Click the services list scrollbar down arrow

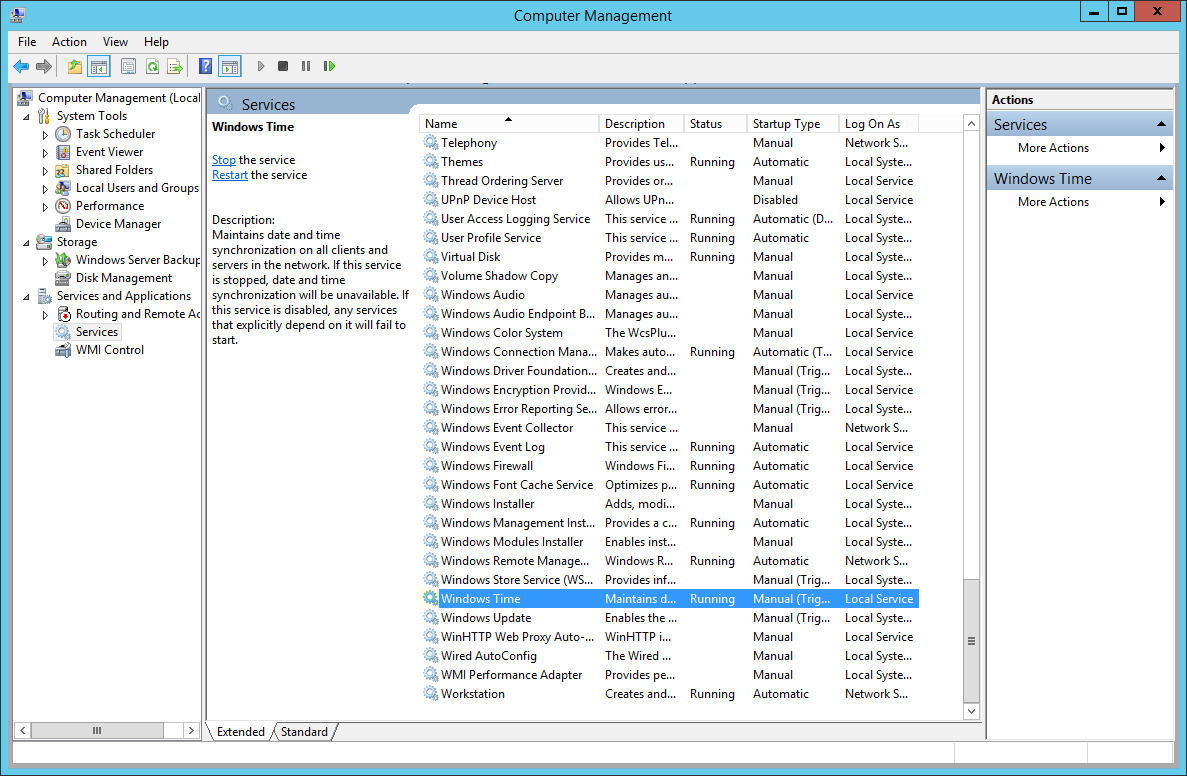[x=971, y=711]
